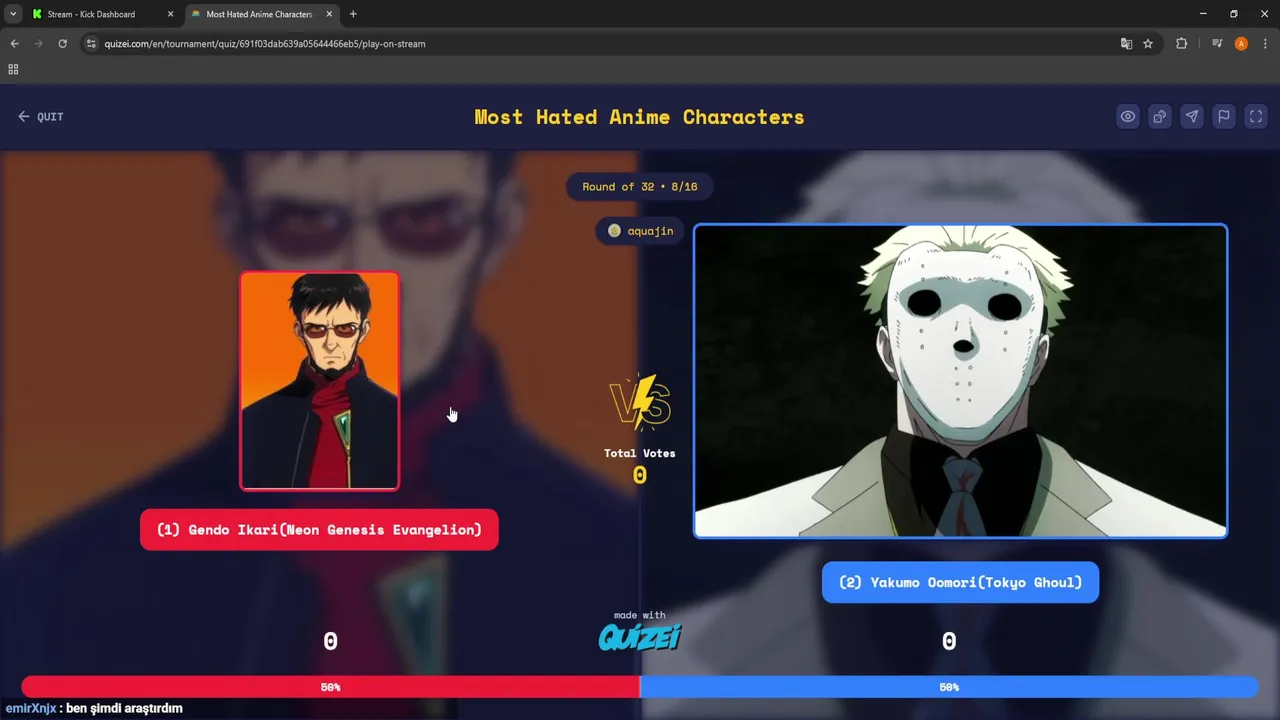Minimize the browser window
The width and height of the screenshot is (1280, 720).
pos(1203,14)
